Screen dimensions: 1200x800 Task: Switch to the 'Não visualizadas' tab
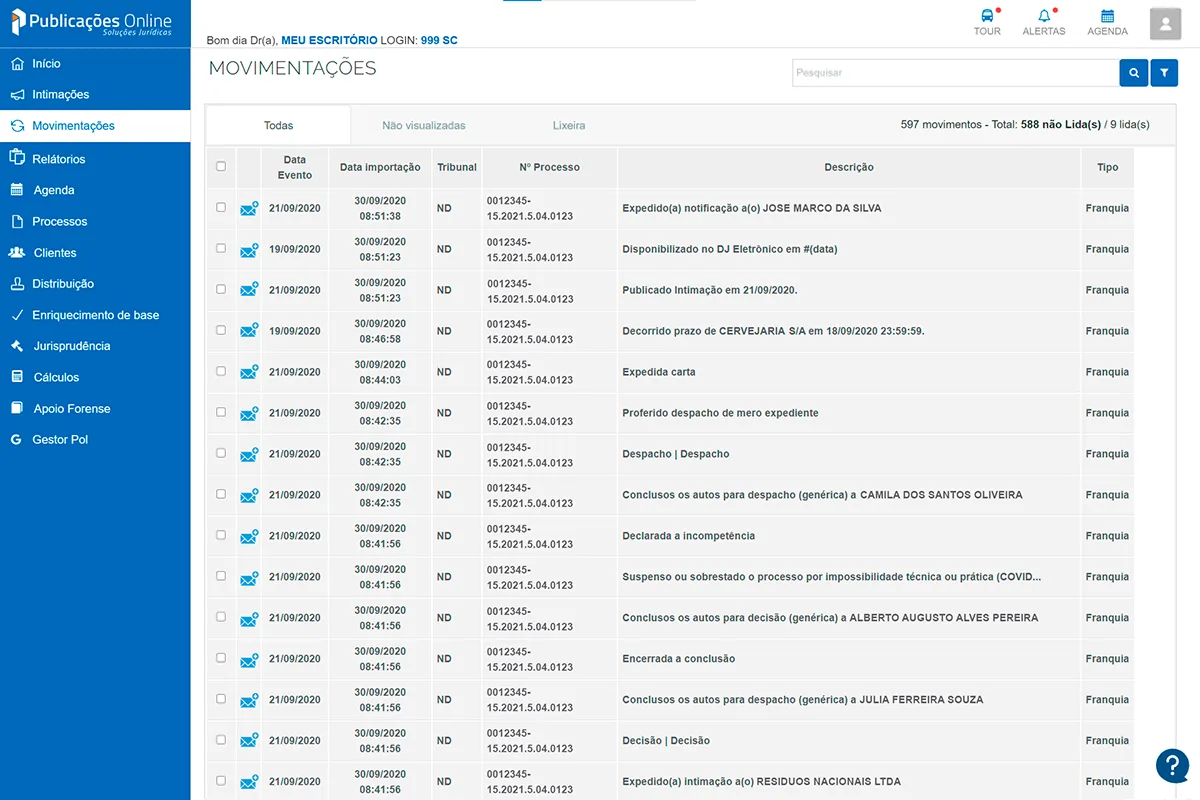coord(424,125)
